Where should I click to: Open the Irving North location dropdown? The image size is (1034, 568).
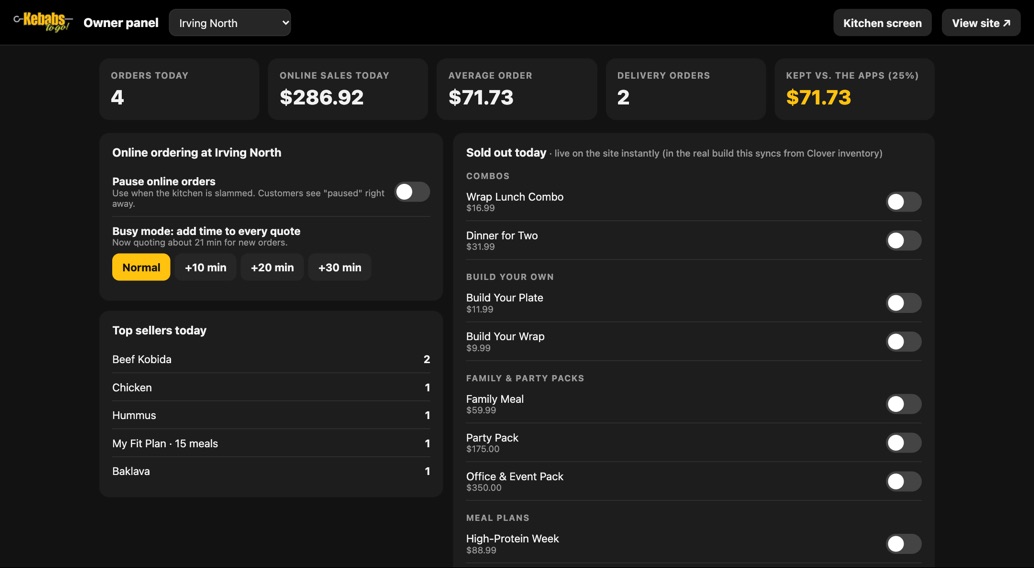coord(229,23)
